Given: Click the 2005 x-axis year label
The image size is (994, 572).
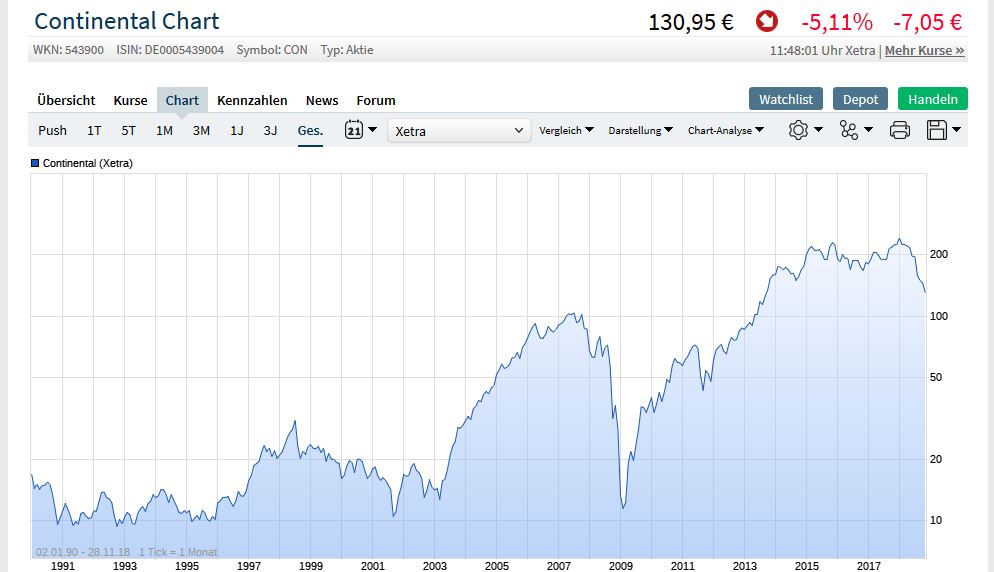Looking at the screenshot, I should (x=496, y=566).
